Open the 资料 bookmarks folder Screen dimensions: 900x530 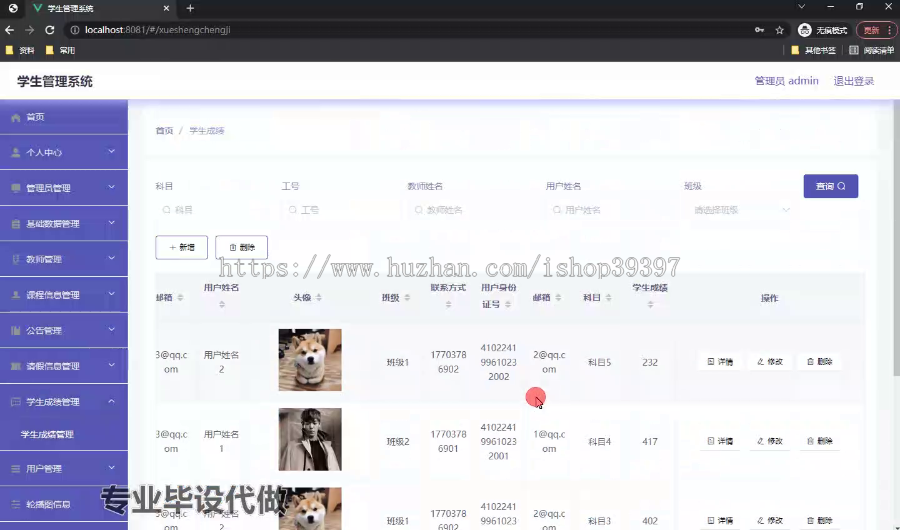click(20, 51)
